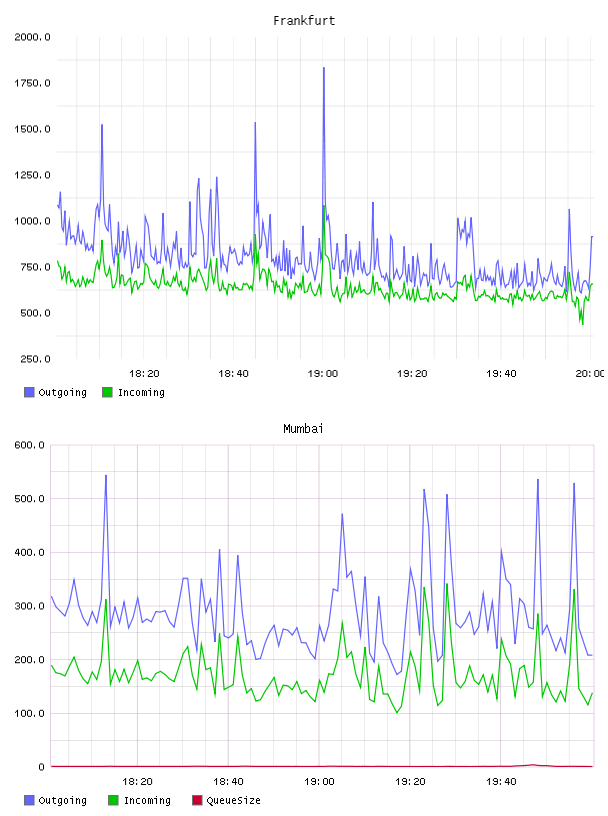Screen dimensions: 608x816
Task: Click the blue Outgoing swatch in Mumbai legend
Action: pyautogui.click(x=29, y=800)
